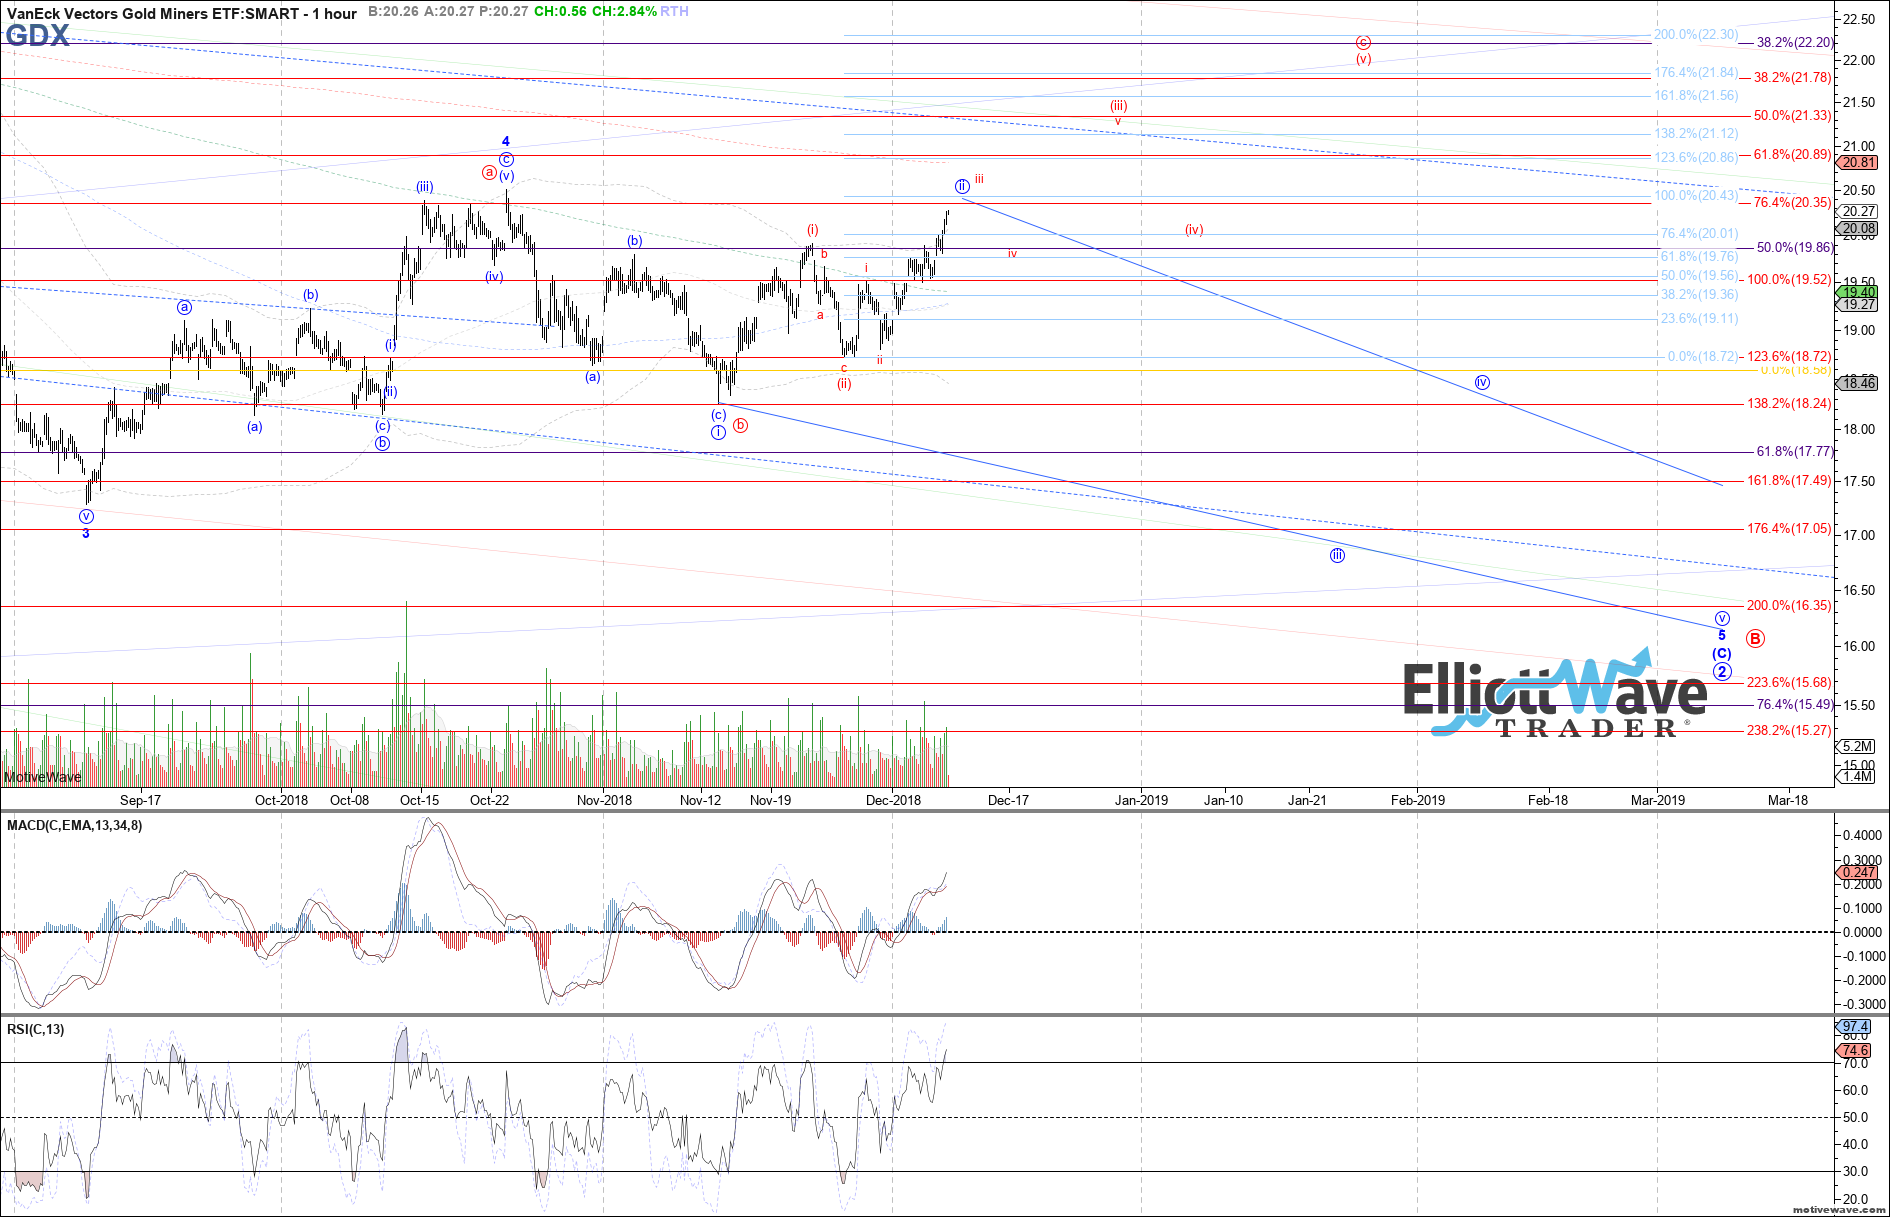
Task: Select the 50.0%(19.86) purple Fibonacci label
Action: point(1795,248)
